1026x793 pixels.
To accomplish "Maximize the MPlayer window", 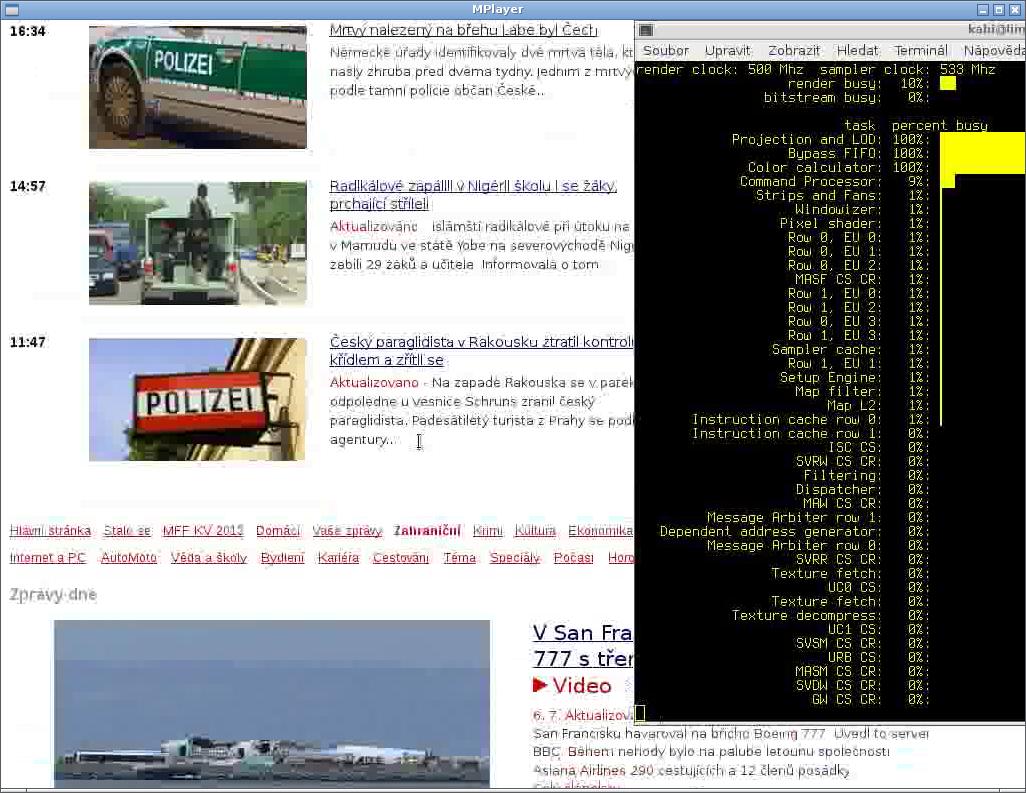I will [x=998, y=9].
